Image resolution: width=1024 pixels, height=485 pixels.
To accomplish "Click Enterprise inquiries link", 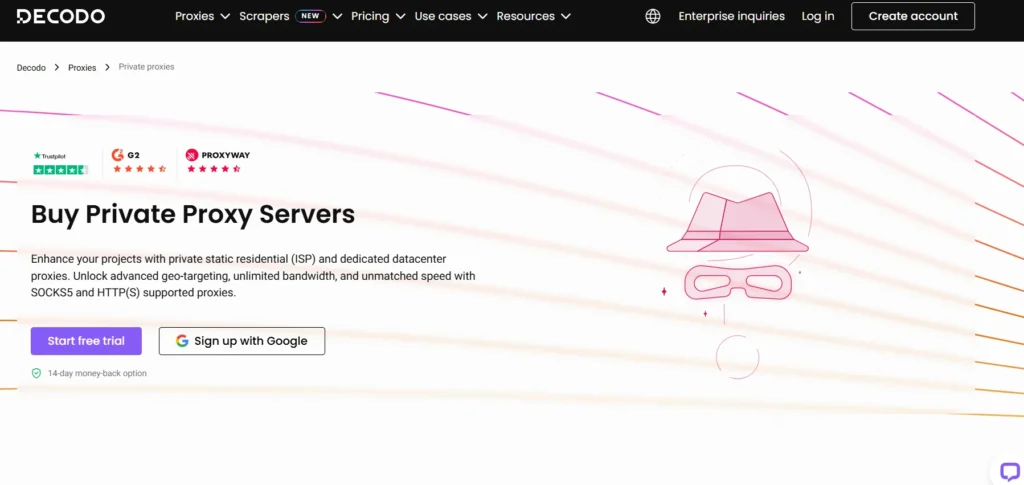I will 731,16.
